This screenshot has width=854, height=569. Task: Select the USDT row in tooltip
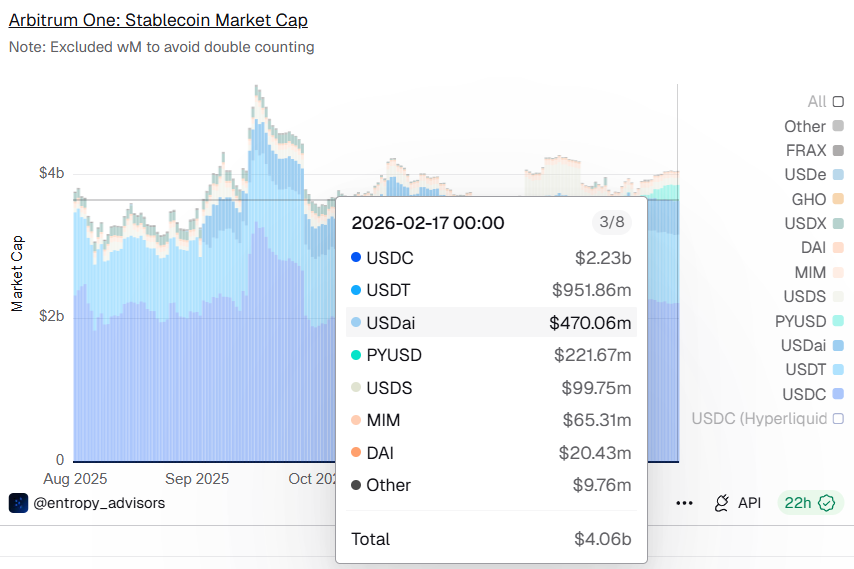point(491,290)
